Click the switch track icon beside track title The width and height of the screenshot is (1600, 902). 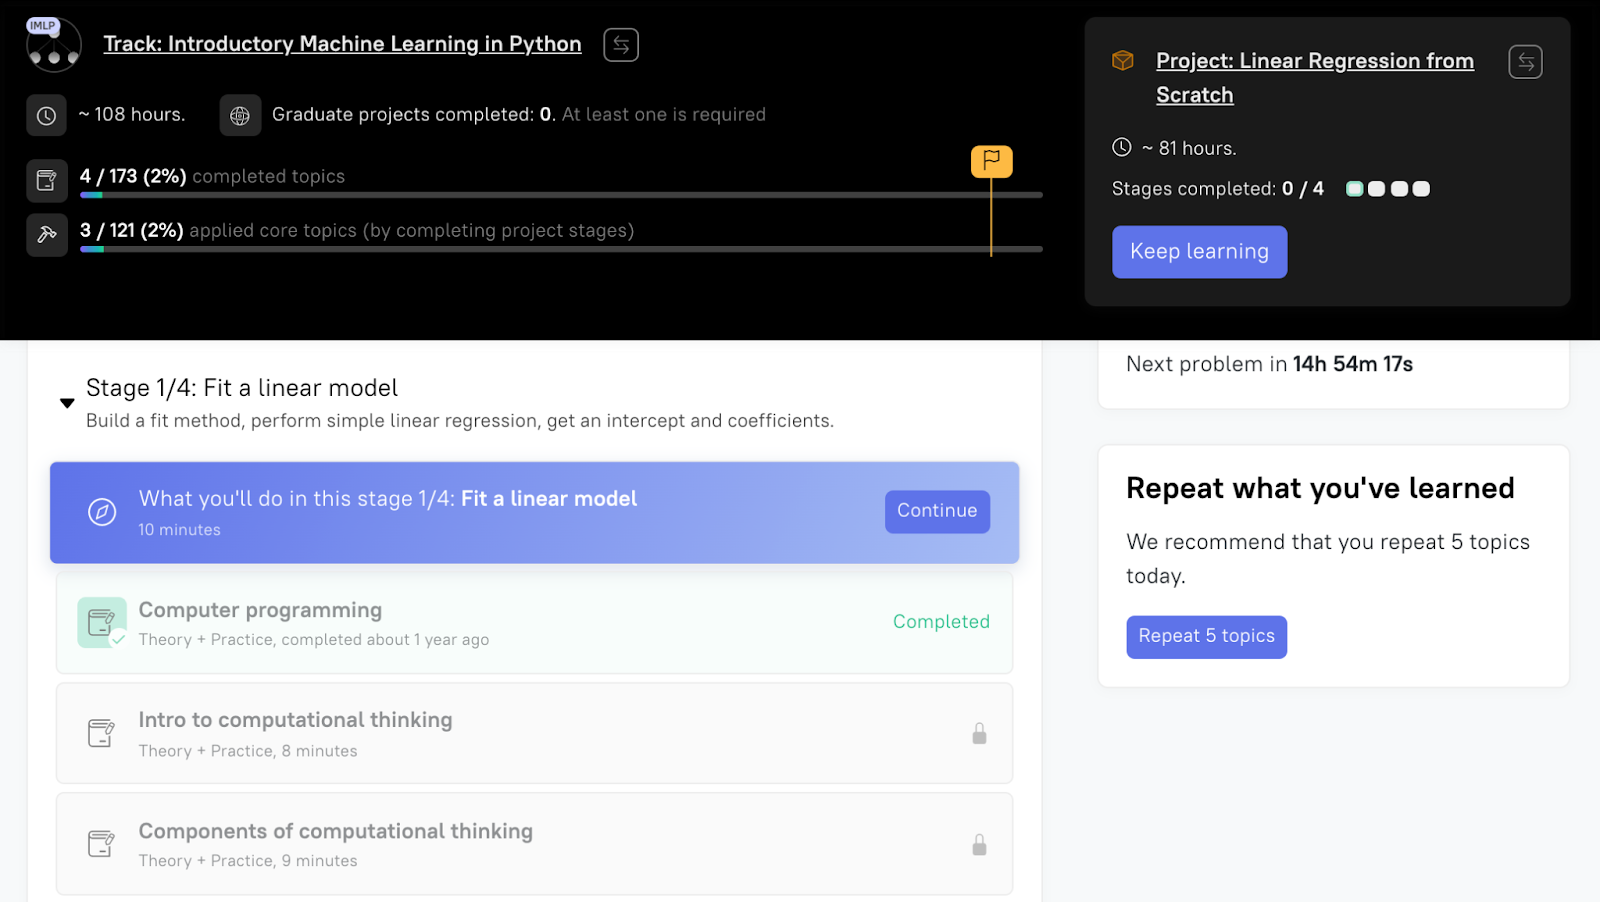pos(620,45)
